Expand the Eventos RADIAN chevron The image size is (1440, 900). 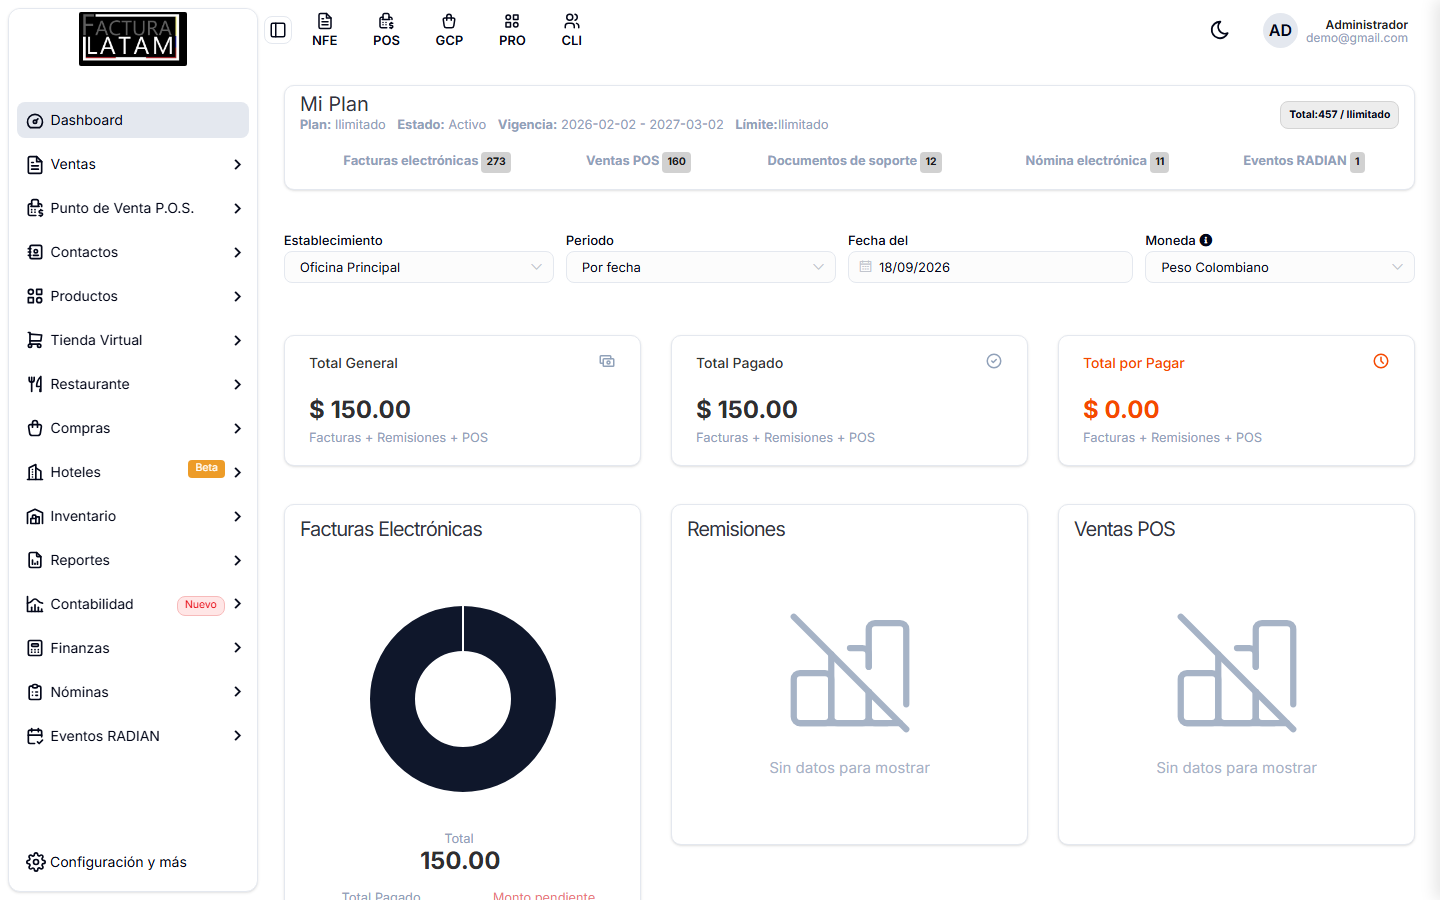click(x=237, y=736)
